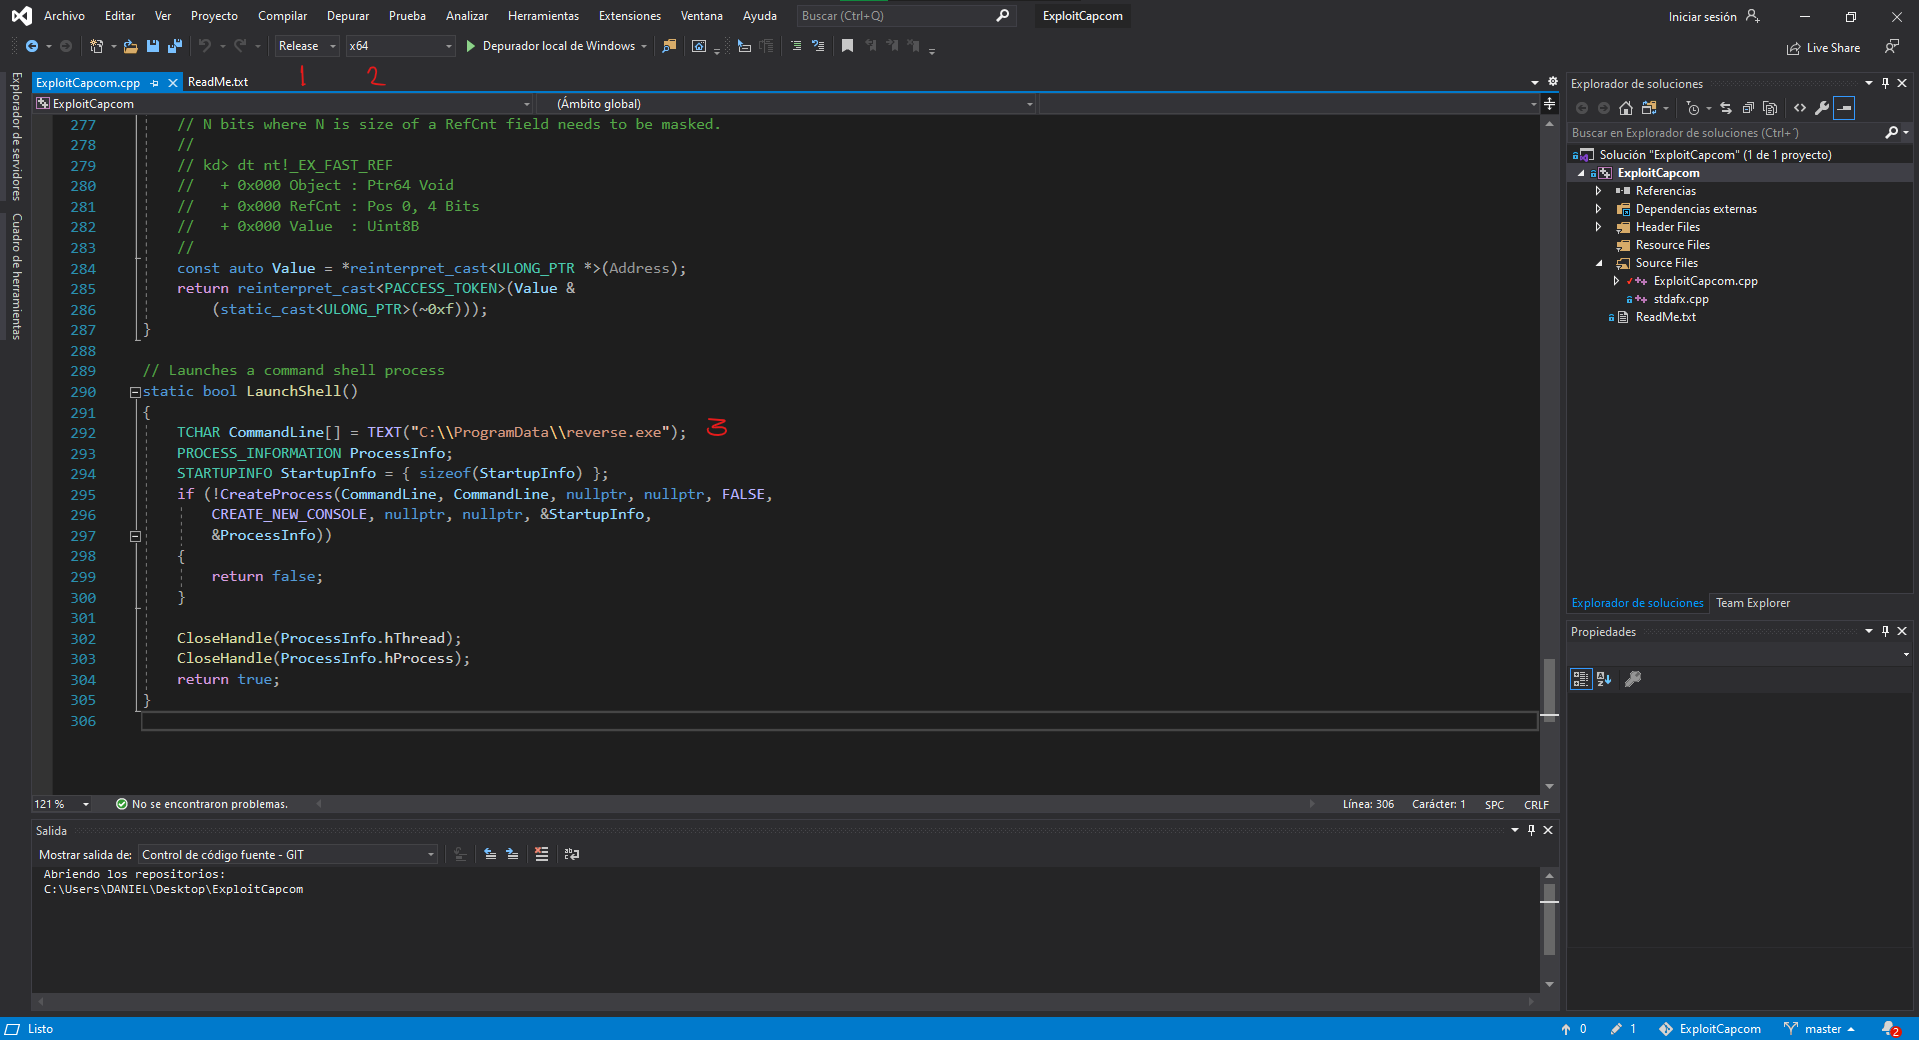Expand the Referencias node
1919x1040 pixels.
tap(1598, 191)
